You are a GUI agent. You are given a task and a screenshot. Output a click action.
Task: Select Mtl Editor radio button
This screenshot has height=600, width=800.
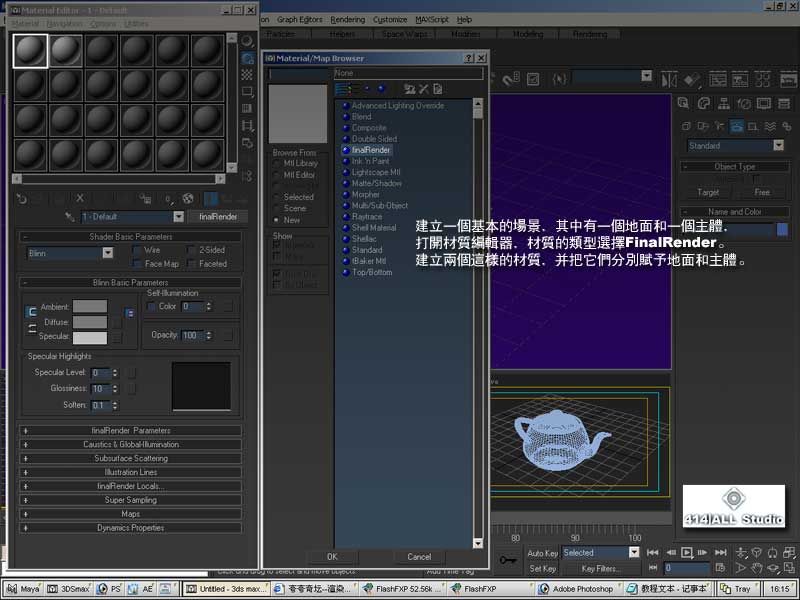pyautogui.click(x=277, y=175)
